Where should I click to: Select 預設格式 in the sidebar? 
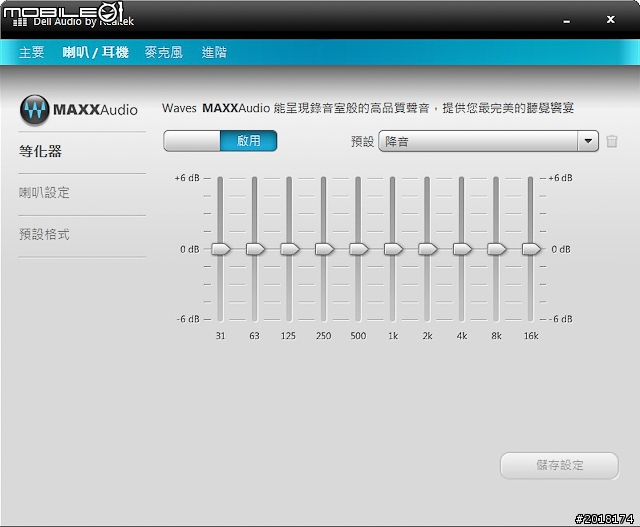[x=44, y=234]
